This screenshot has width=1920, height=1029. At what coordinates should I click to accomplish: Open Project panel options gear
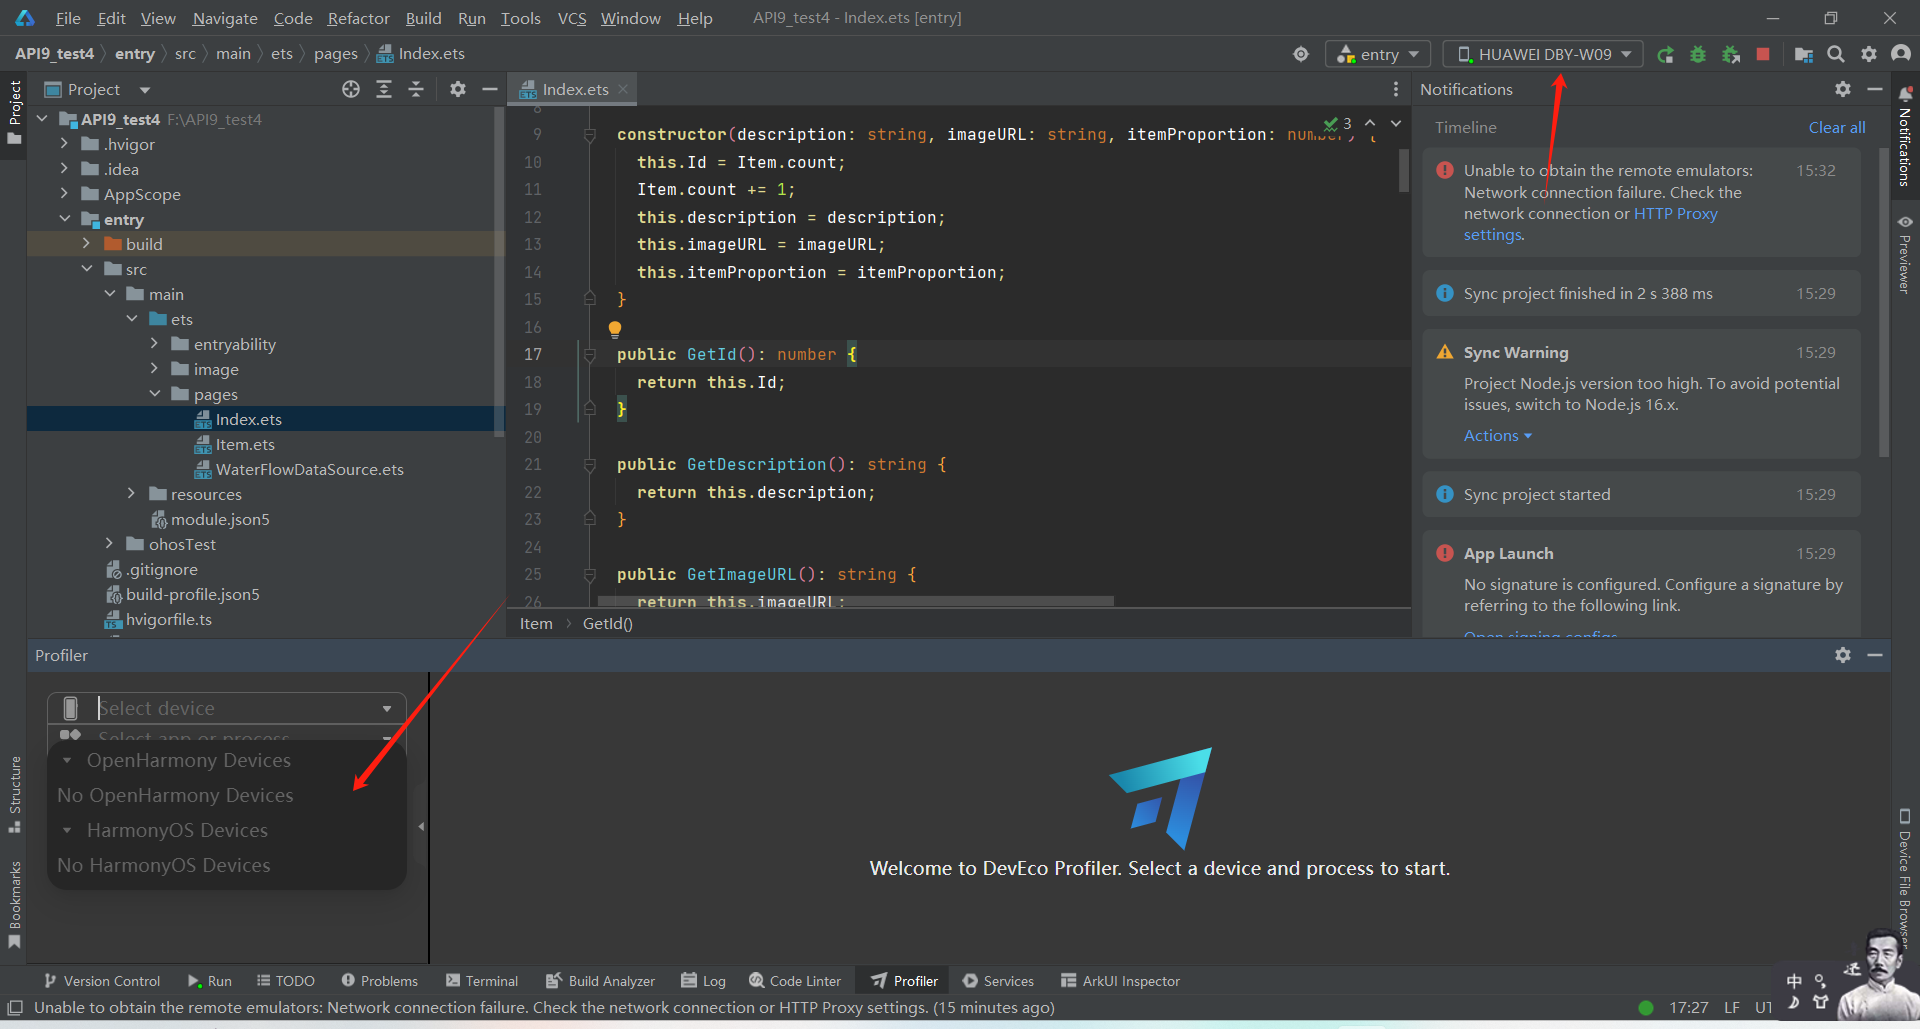tap(458, 89)
